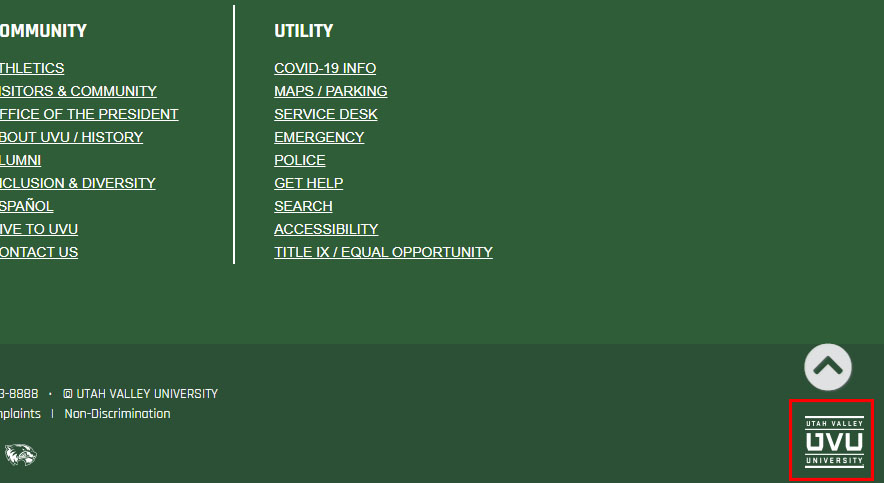Go to Maps / Parking
The width and height of the screenshot is (884, 483).
[x=330, y=91]
